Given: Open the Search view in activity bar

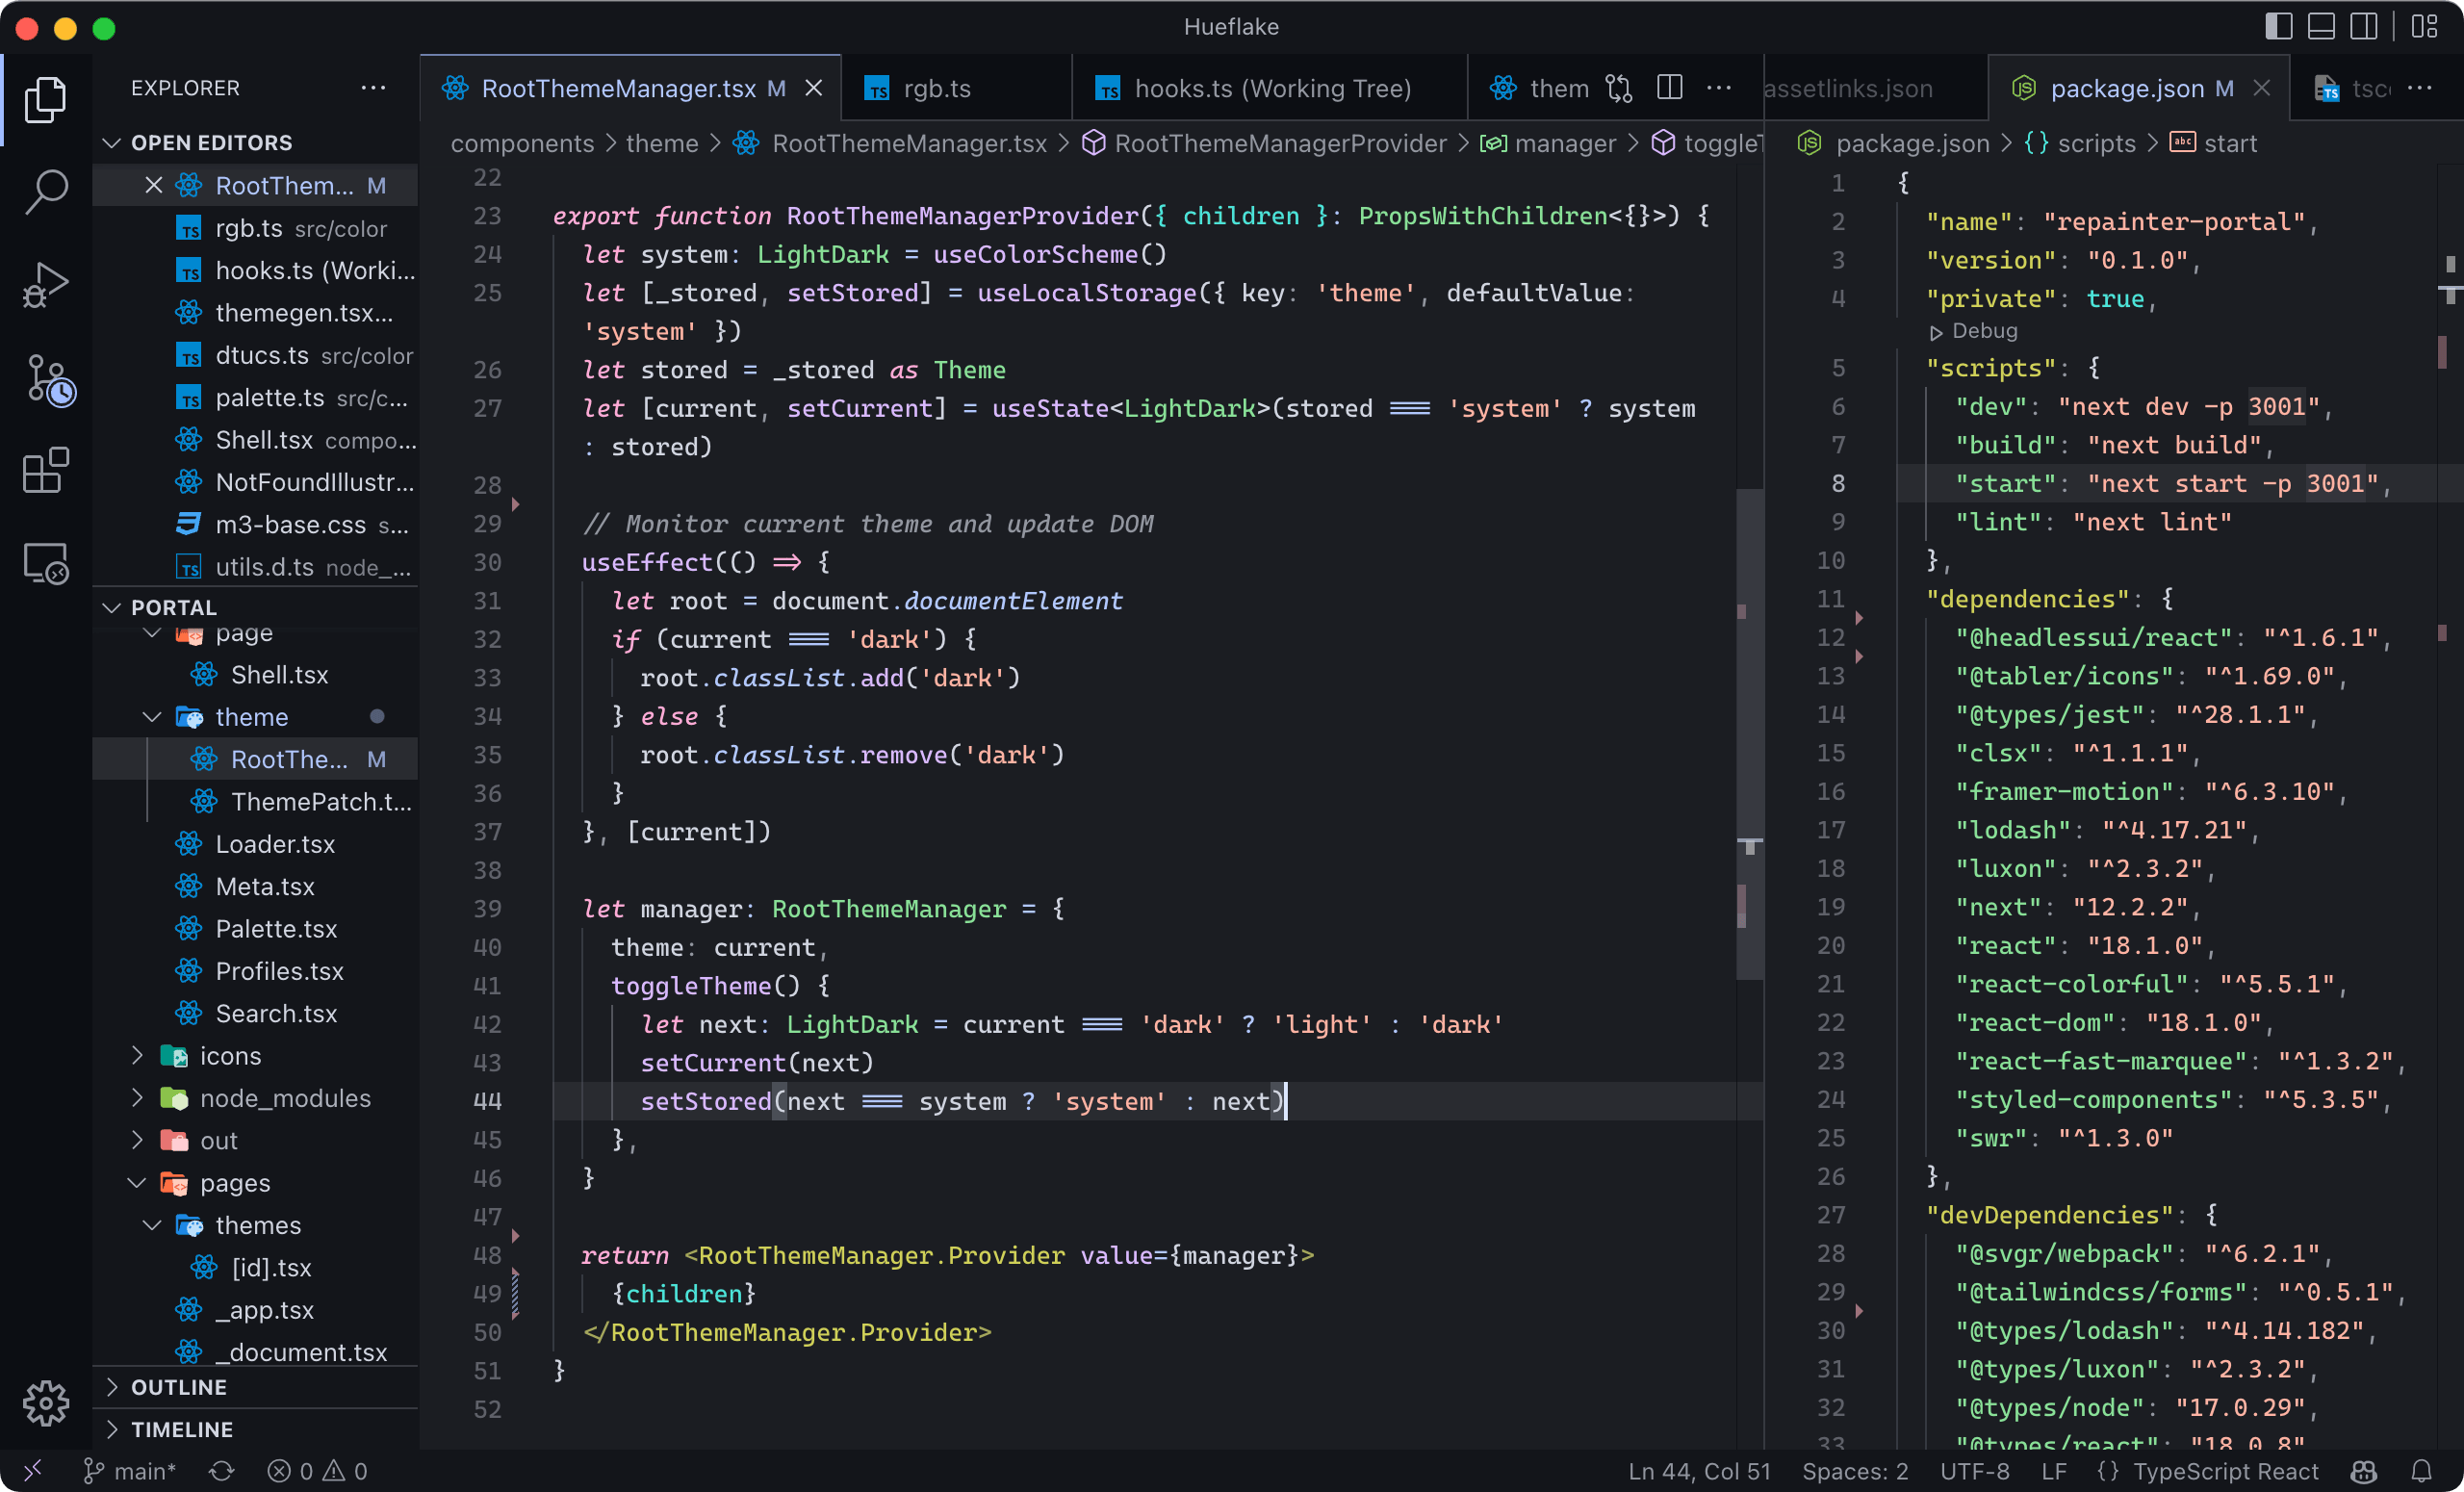Looking at the screenshot, I should tap(46, 190).
